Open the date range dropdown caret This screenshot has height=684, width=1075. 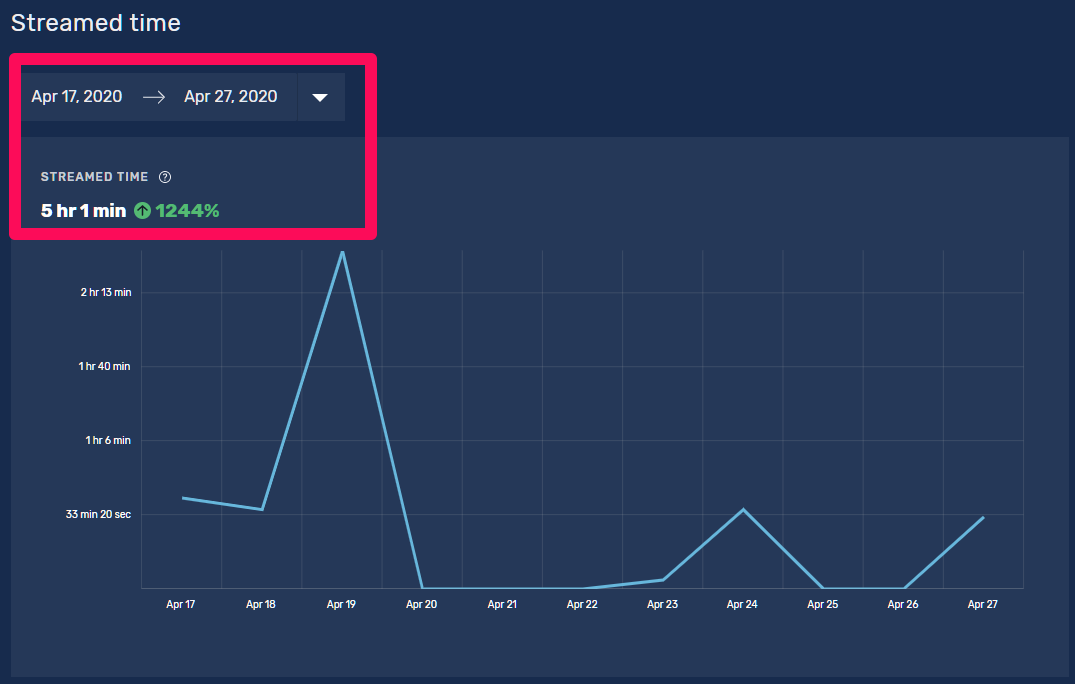point(320,97)
